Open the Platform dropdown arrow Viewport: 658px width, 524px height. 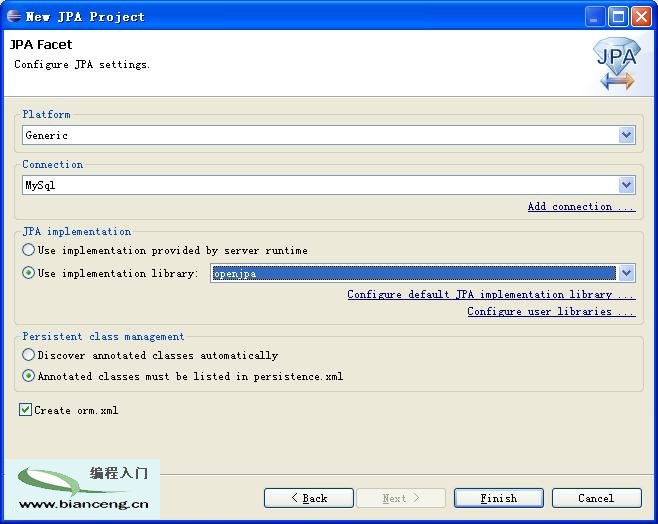tap(626, 135)
